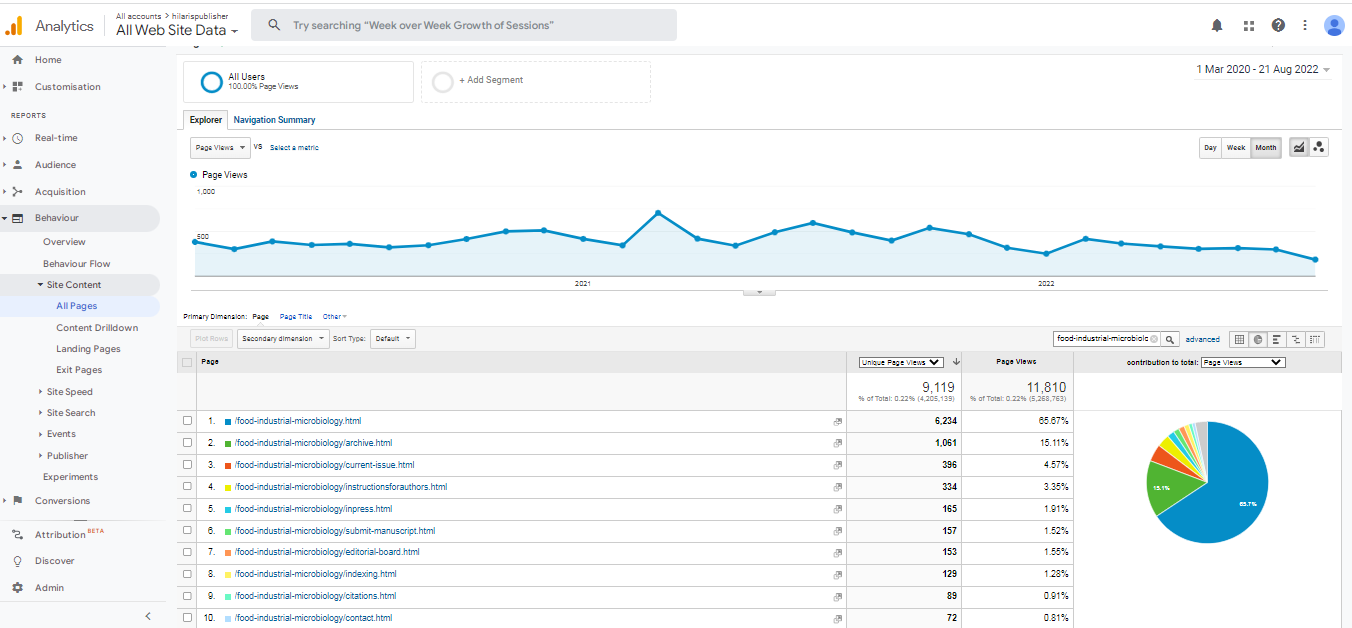Switch table to data grid view
Screen dimensions: 1352x628
click(1239, 339)
